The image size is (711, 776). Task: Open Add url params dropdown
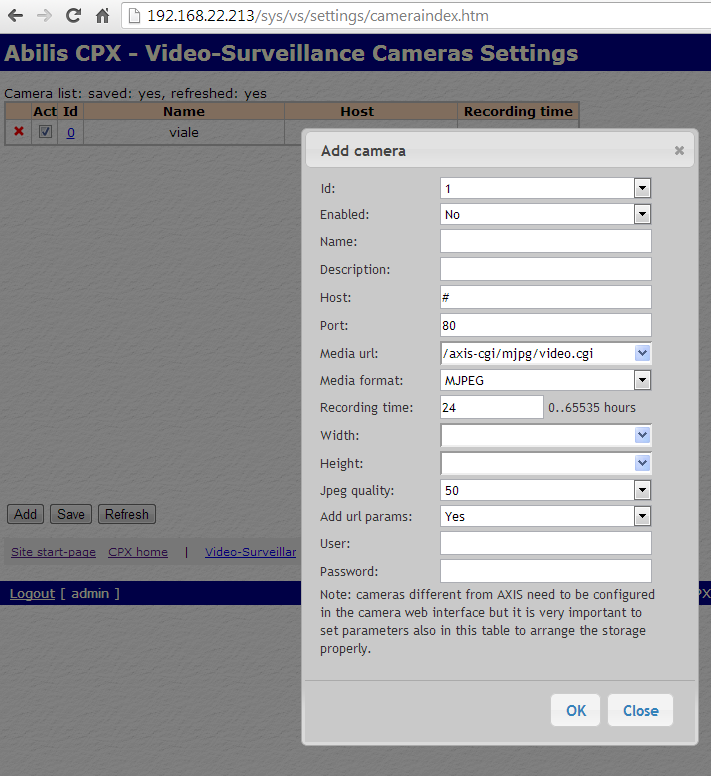545,516
